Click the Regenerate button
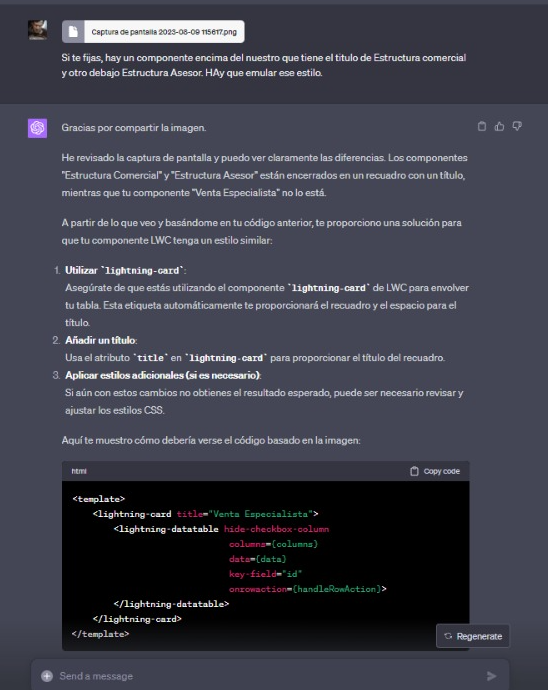 pos(473,636)
